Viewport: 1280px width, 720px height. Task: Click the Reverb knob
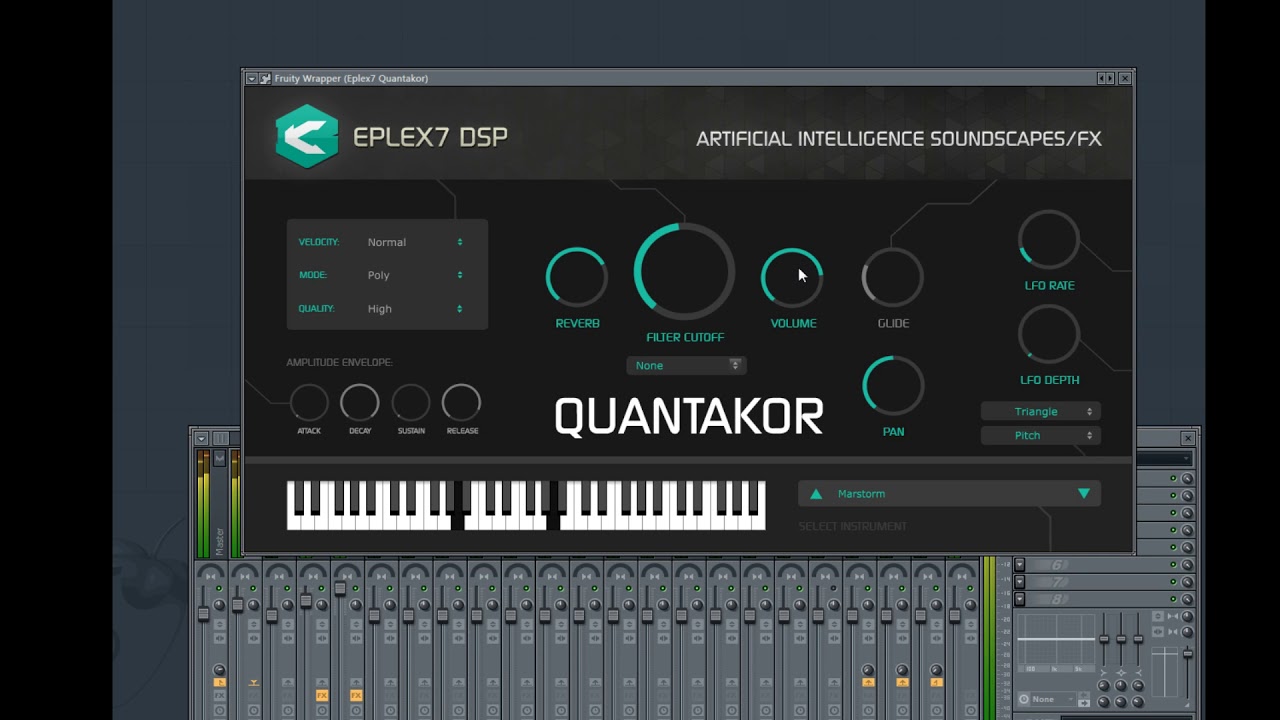point(577,277)
